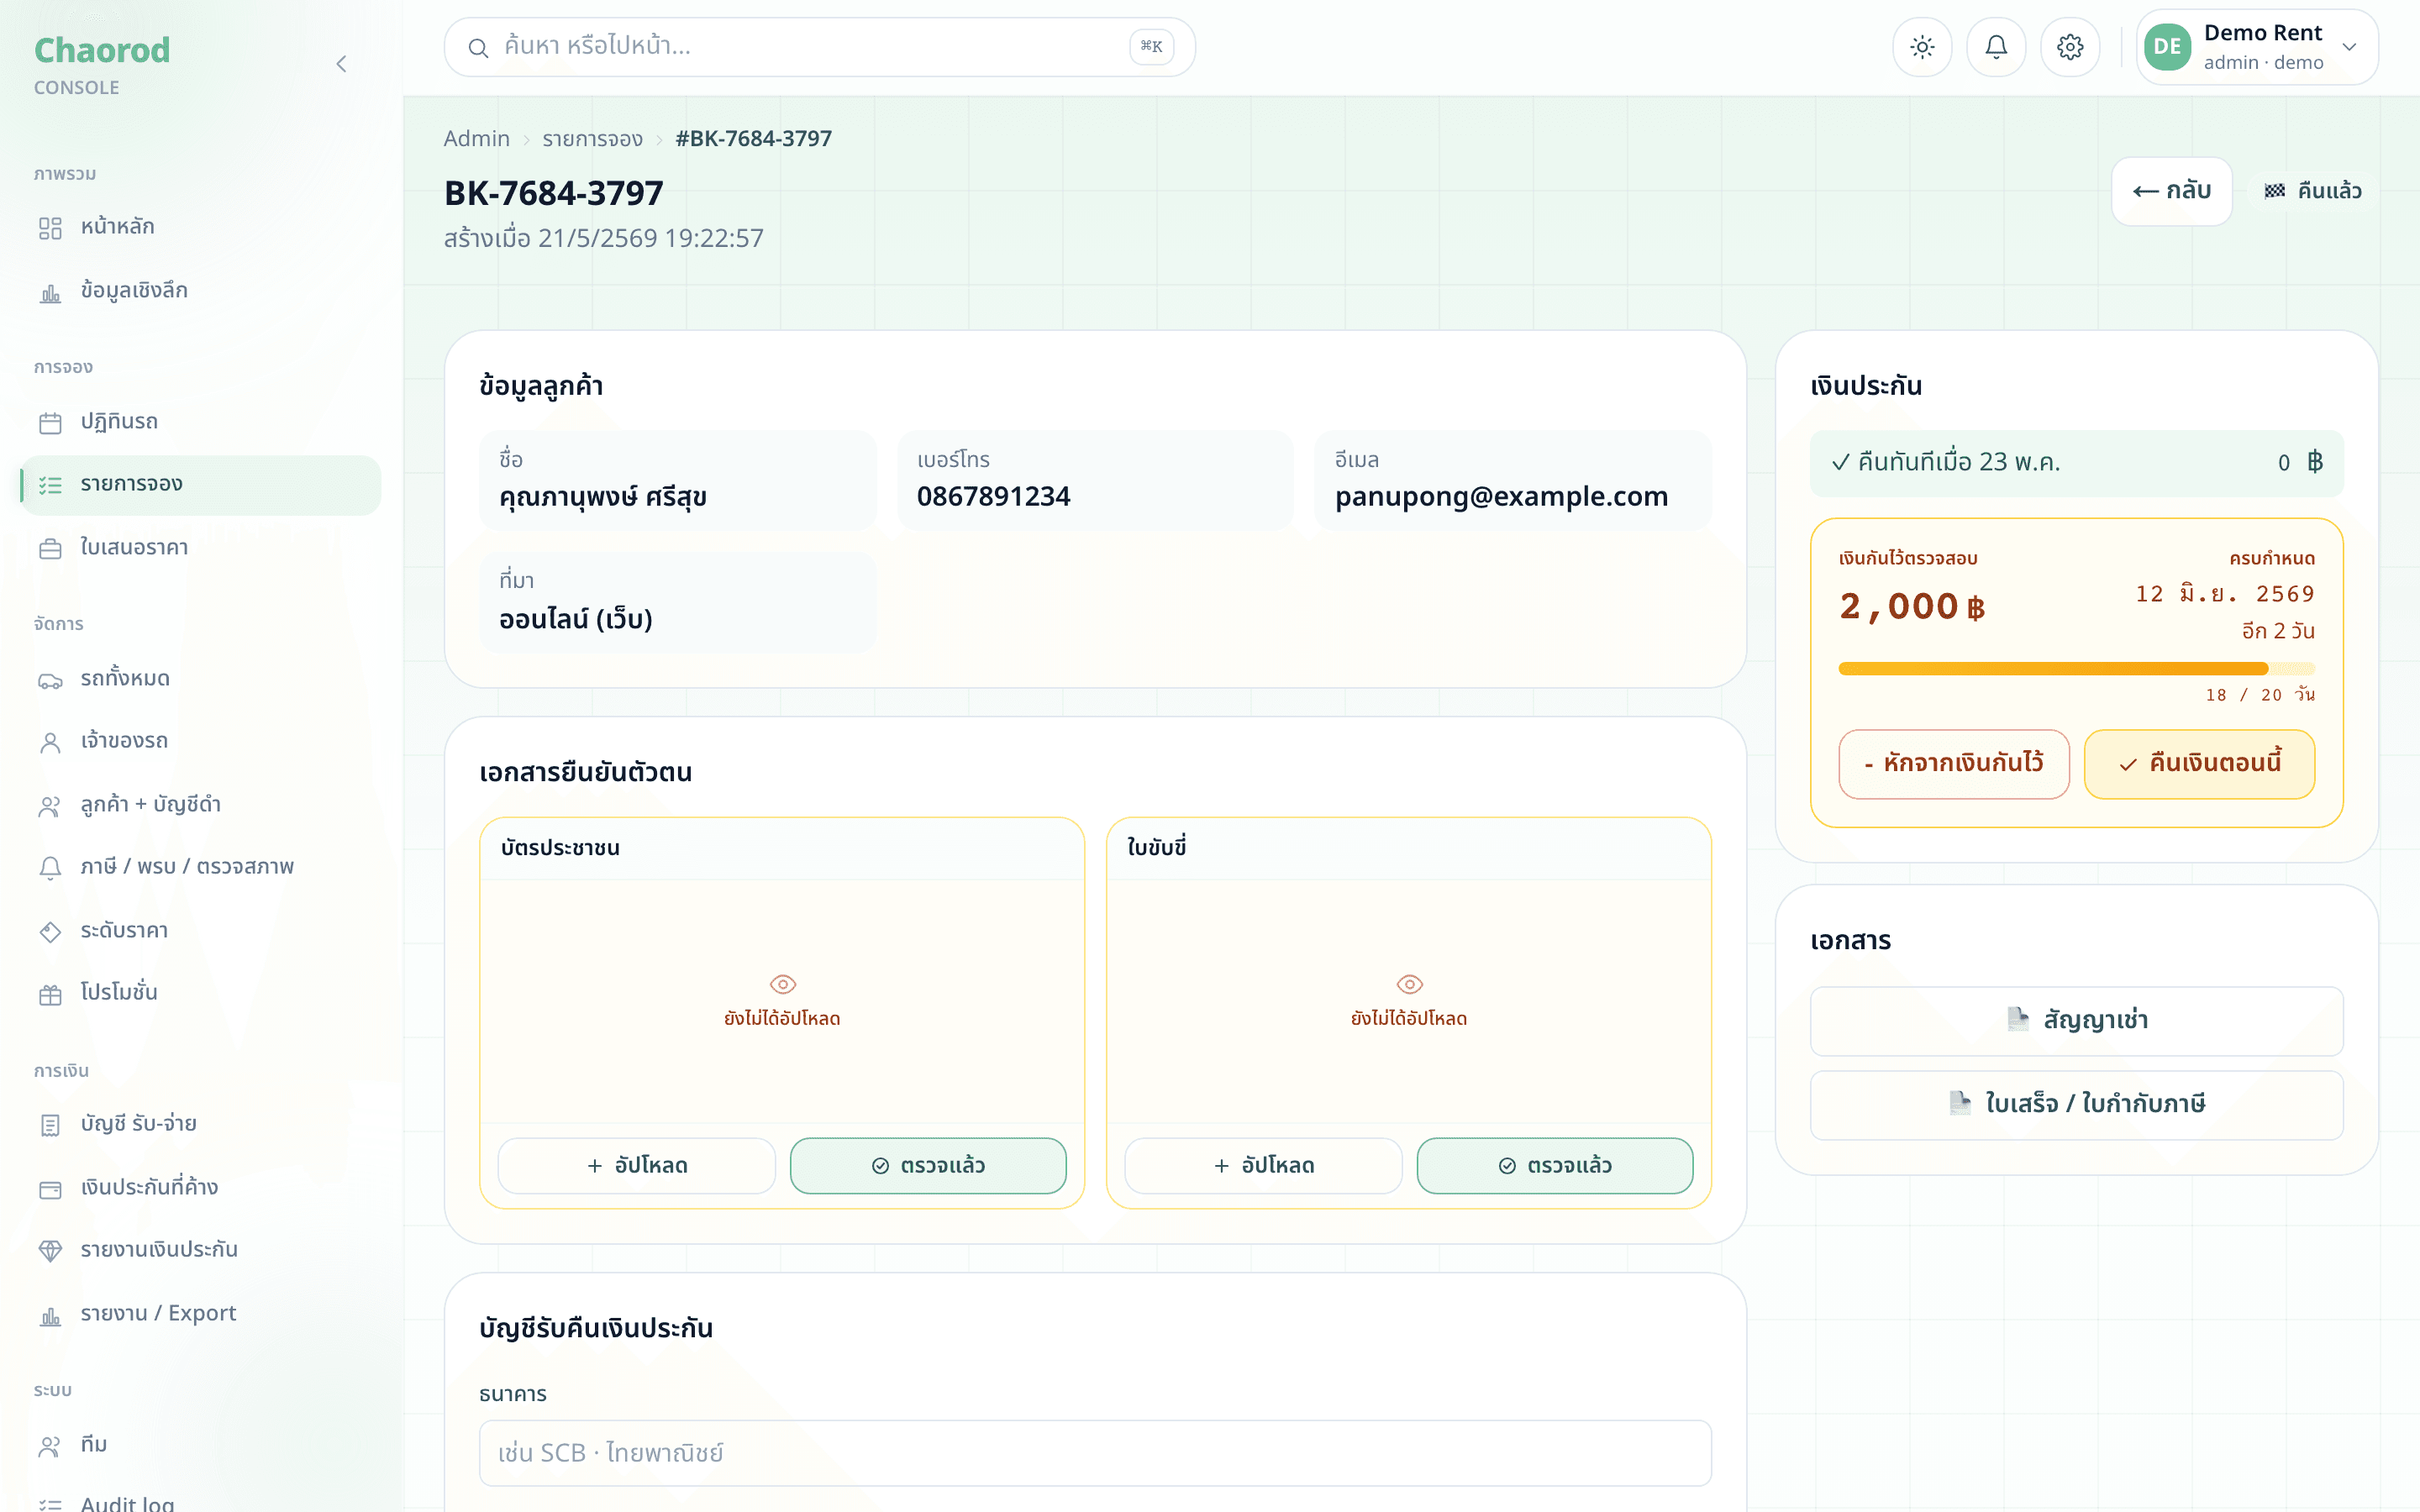Click the รายงานเงินประกัน diamond icon
This screenshot has height=1512, width=2420.
[50, 1251]
